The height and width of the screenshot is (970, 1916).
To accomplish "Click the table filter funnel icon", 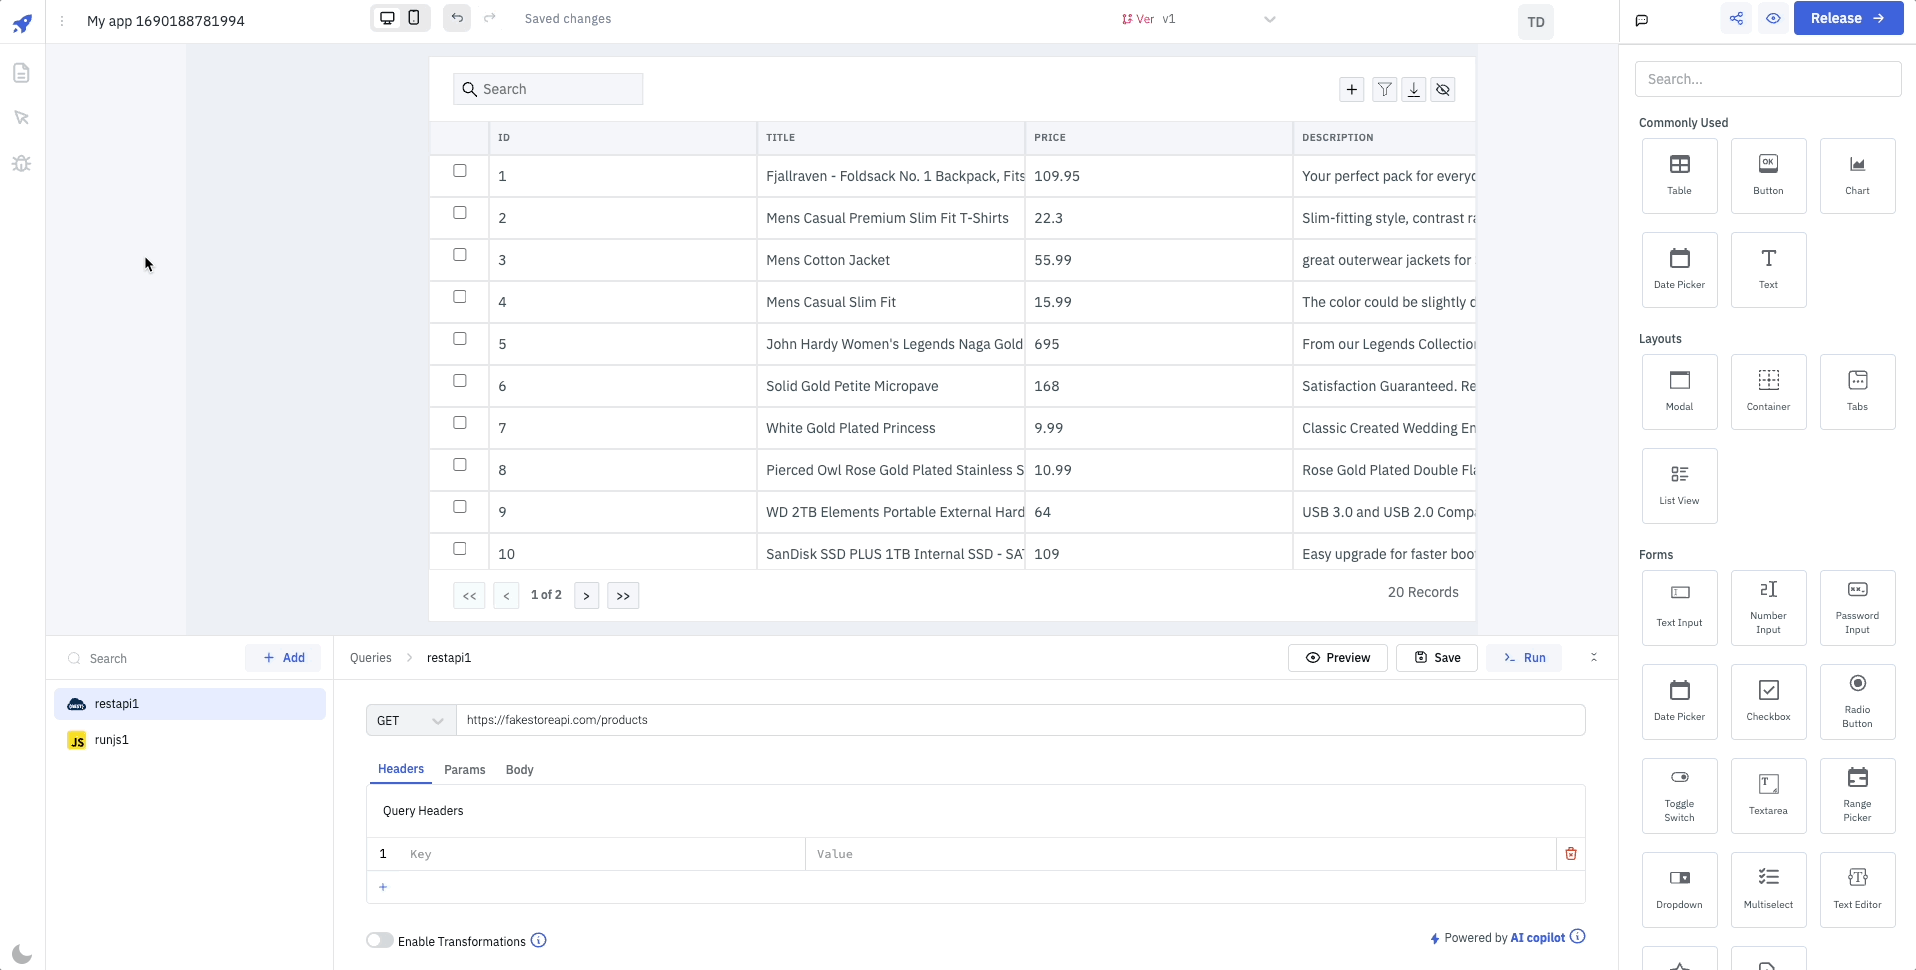I will point(1384,90).
